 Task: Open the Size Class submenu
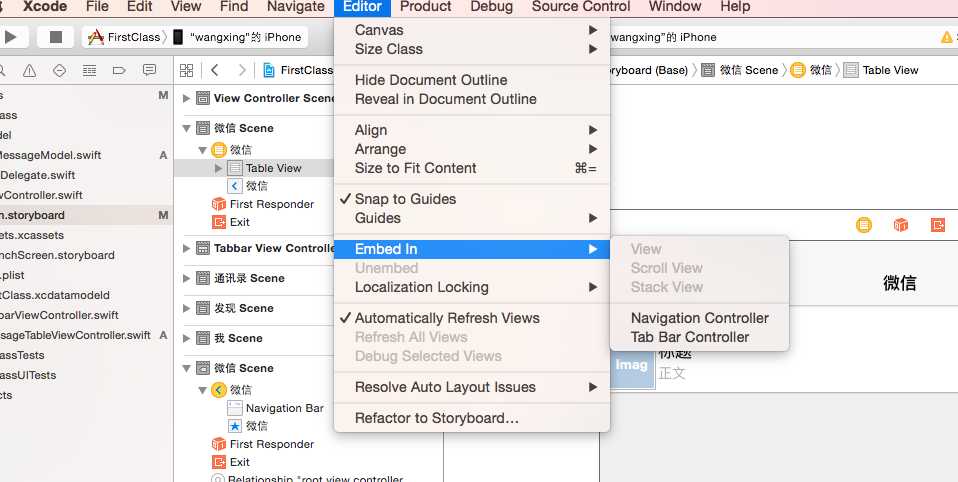coord(472,49)
